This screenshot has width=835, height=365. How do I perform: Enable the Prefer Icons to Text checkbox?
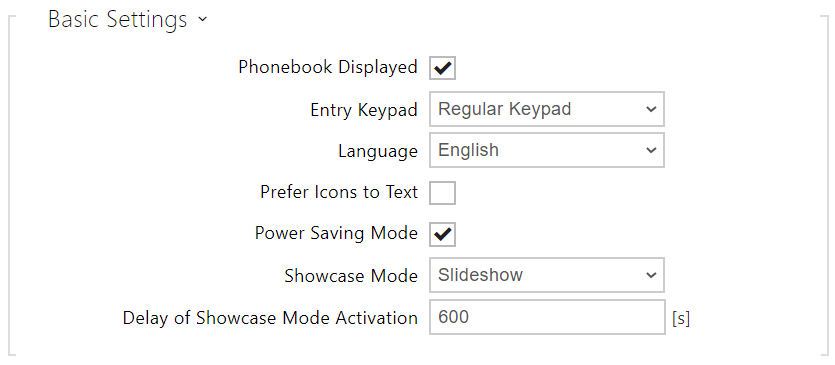[x=443, y=192]
